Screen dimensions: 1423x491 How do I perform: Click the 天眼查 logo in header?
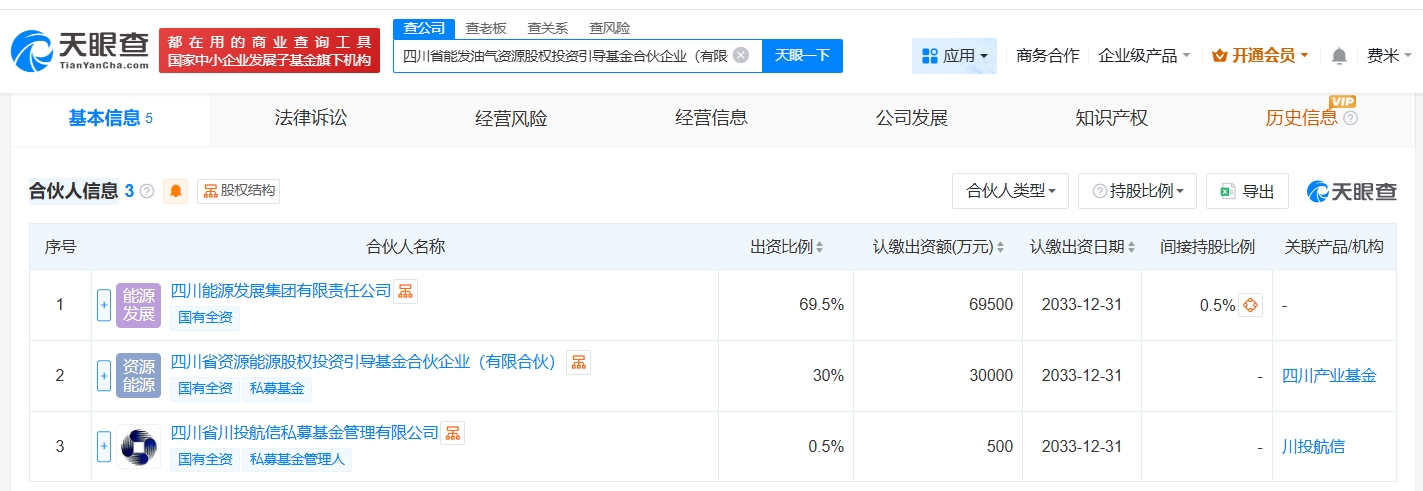(80, 50)
